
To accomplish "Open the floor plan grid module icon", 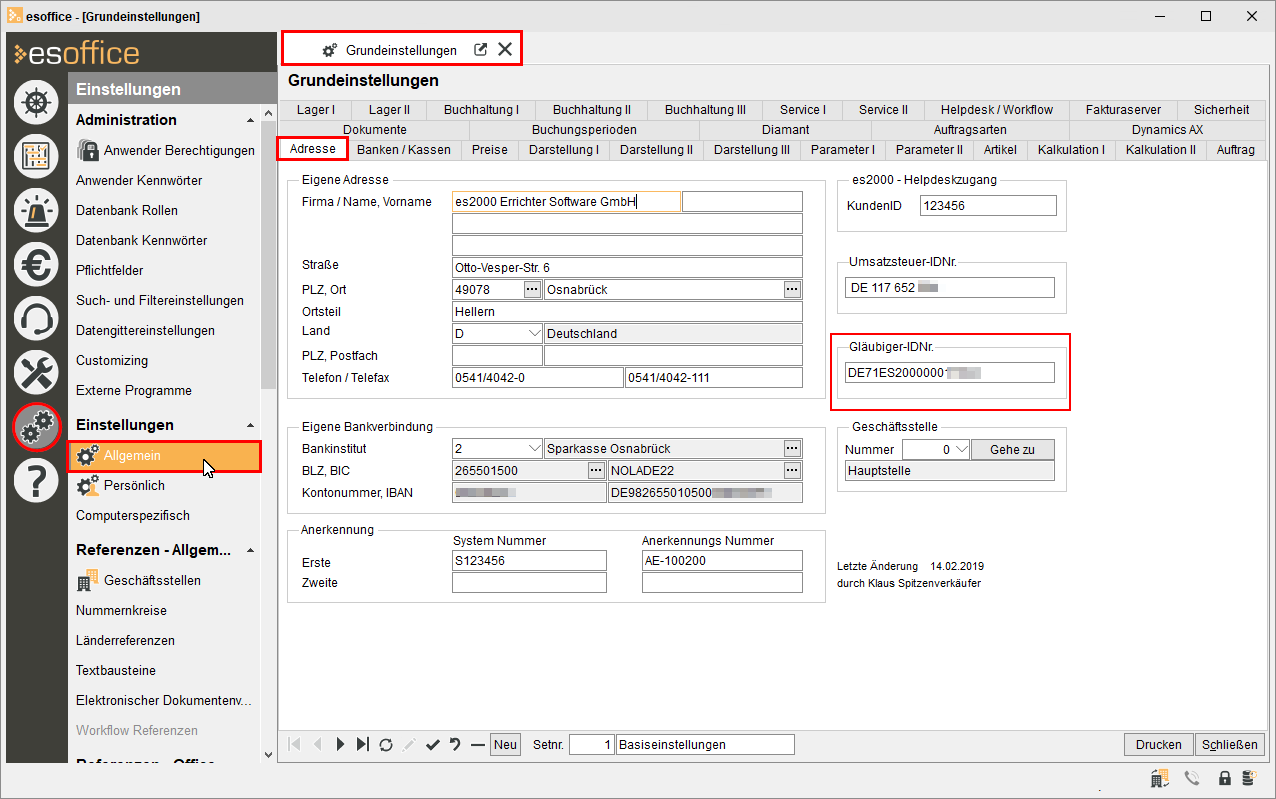I will pos(36,156).
